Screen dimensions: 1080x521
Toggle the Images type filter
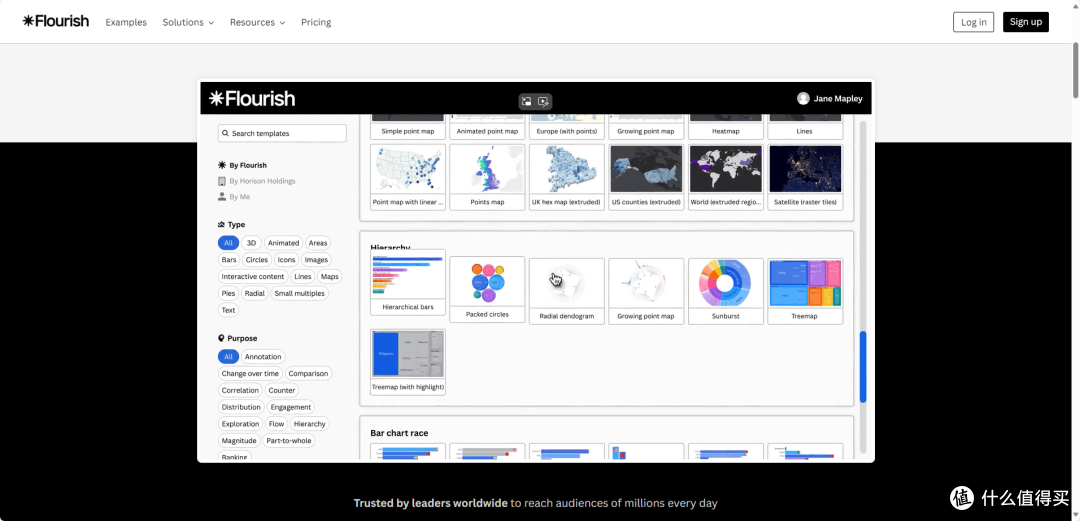316,260
